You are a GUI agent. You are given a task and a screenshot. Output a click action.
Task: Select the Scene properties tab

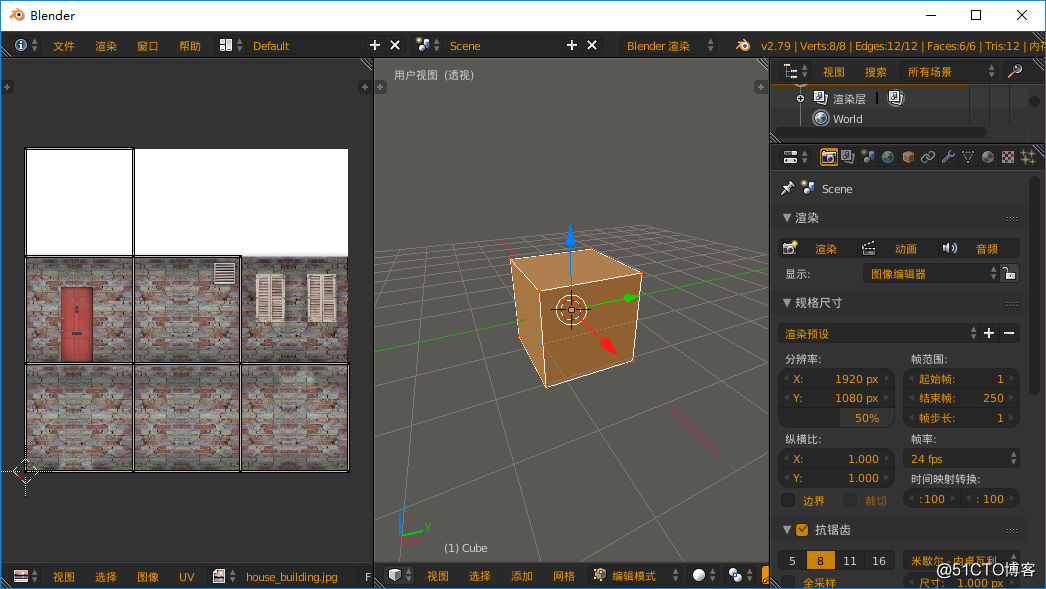pos(868,157)
